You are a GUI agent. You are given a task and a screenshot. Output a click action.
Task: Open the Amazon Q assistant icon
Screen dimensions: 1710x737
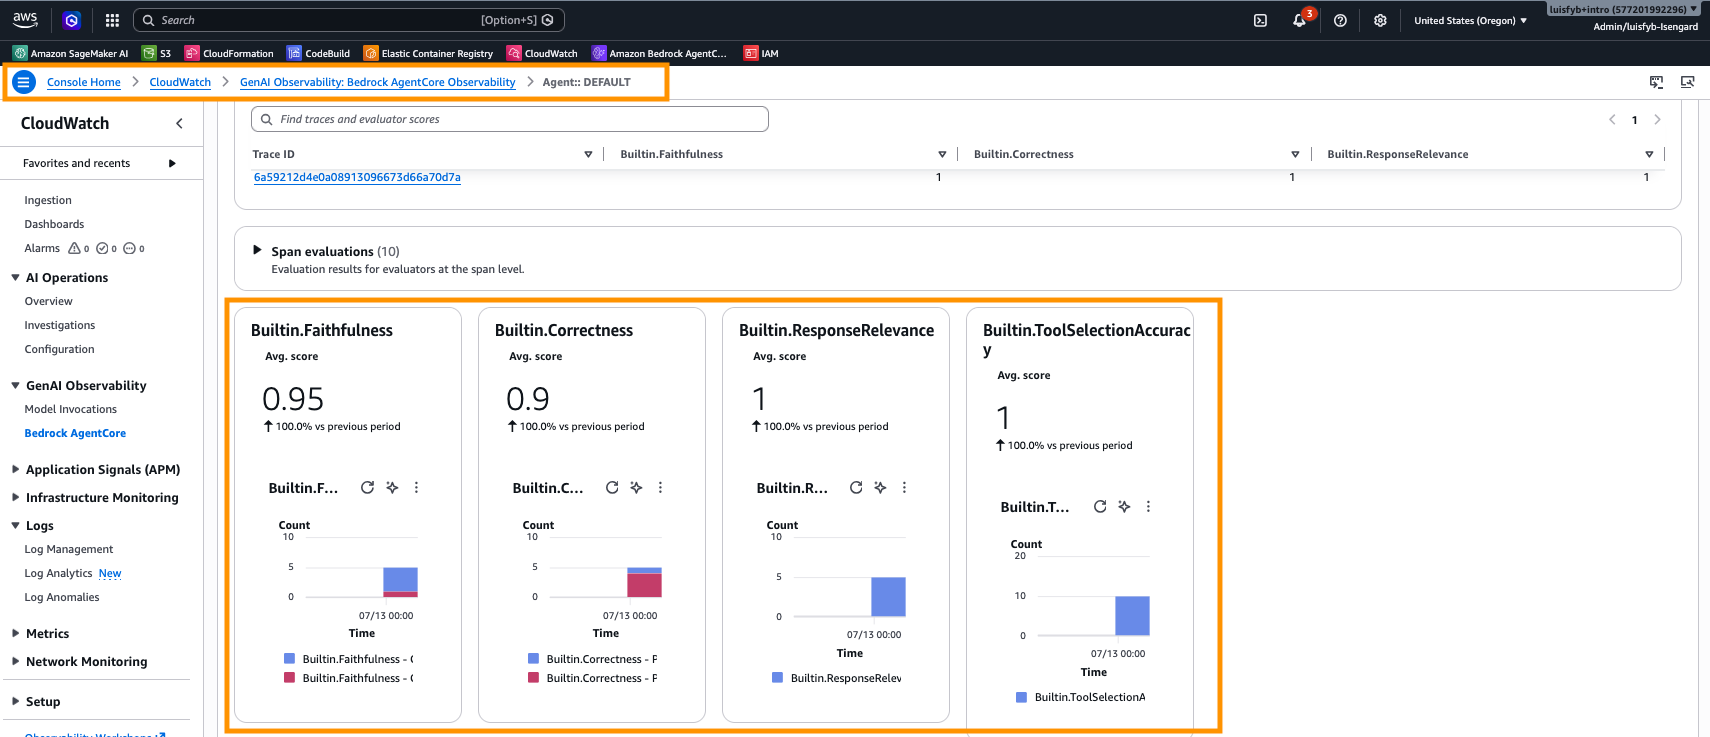tap(72, 20)
